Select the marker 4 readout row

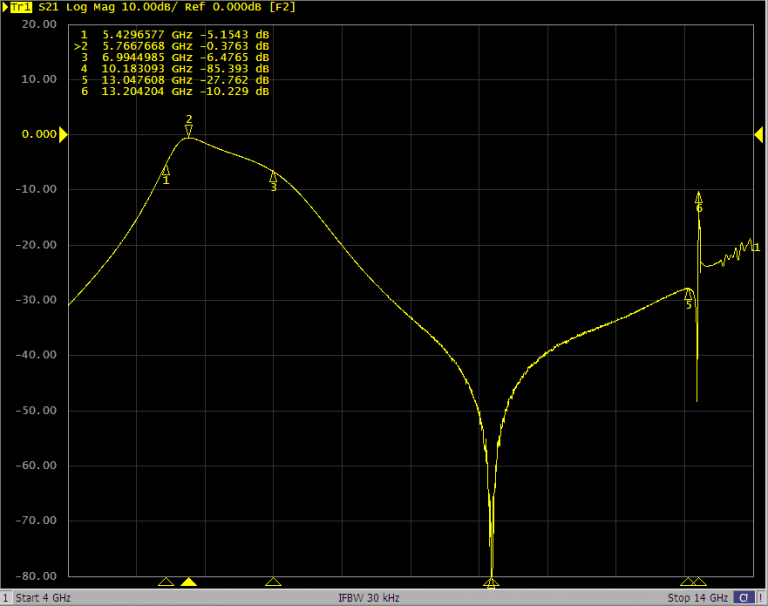coord(175,69)
